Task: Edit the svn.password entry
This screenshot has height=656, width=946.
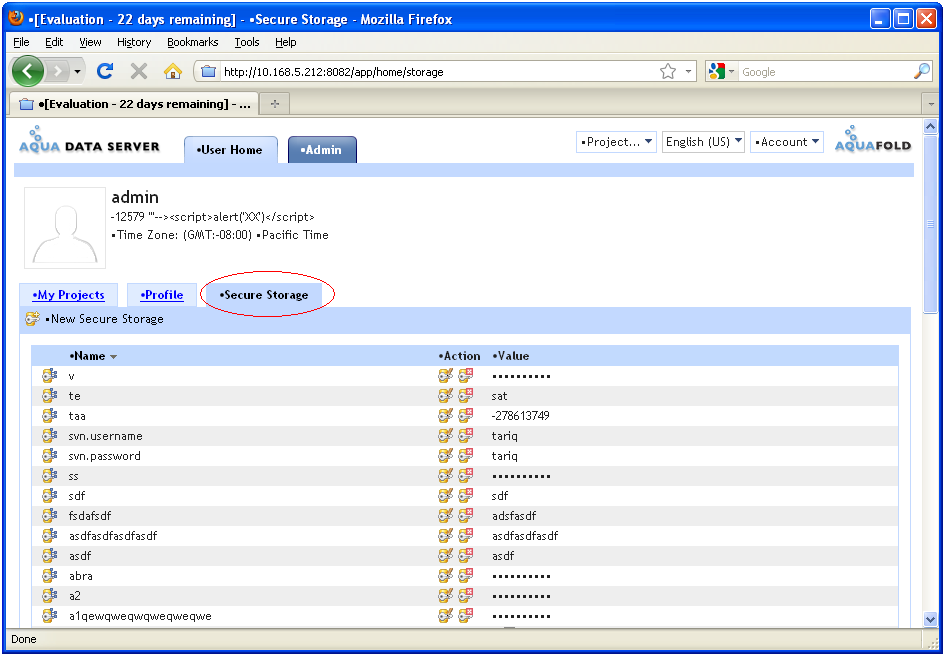Action: 445,456
